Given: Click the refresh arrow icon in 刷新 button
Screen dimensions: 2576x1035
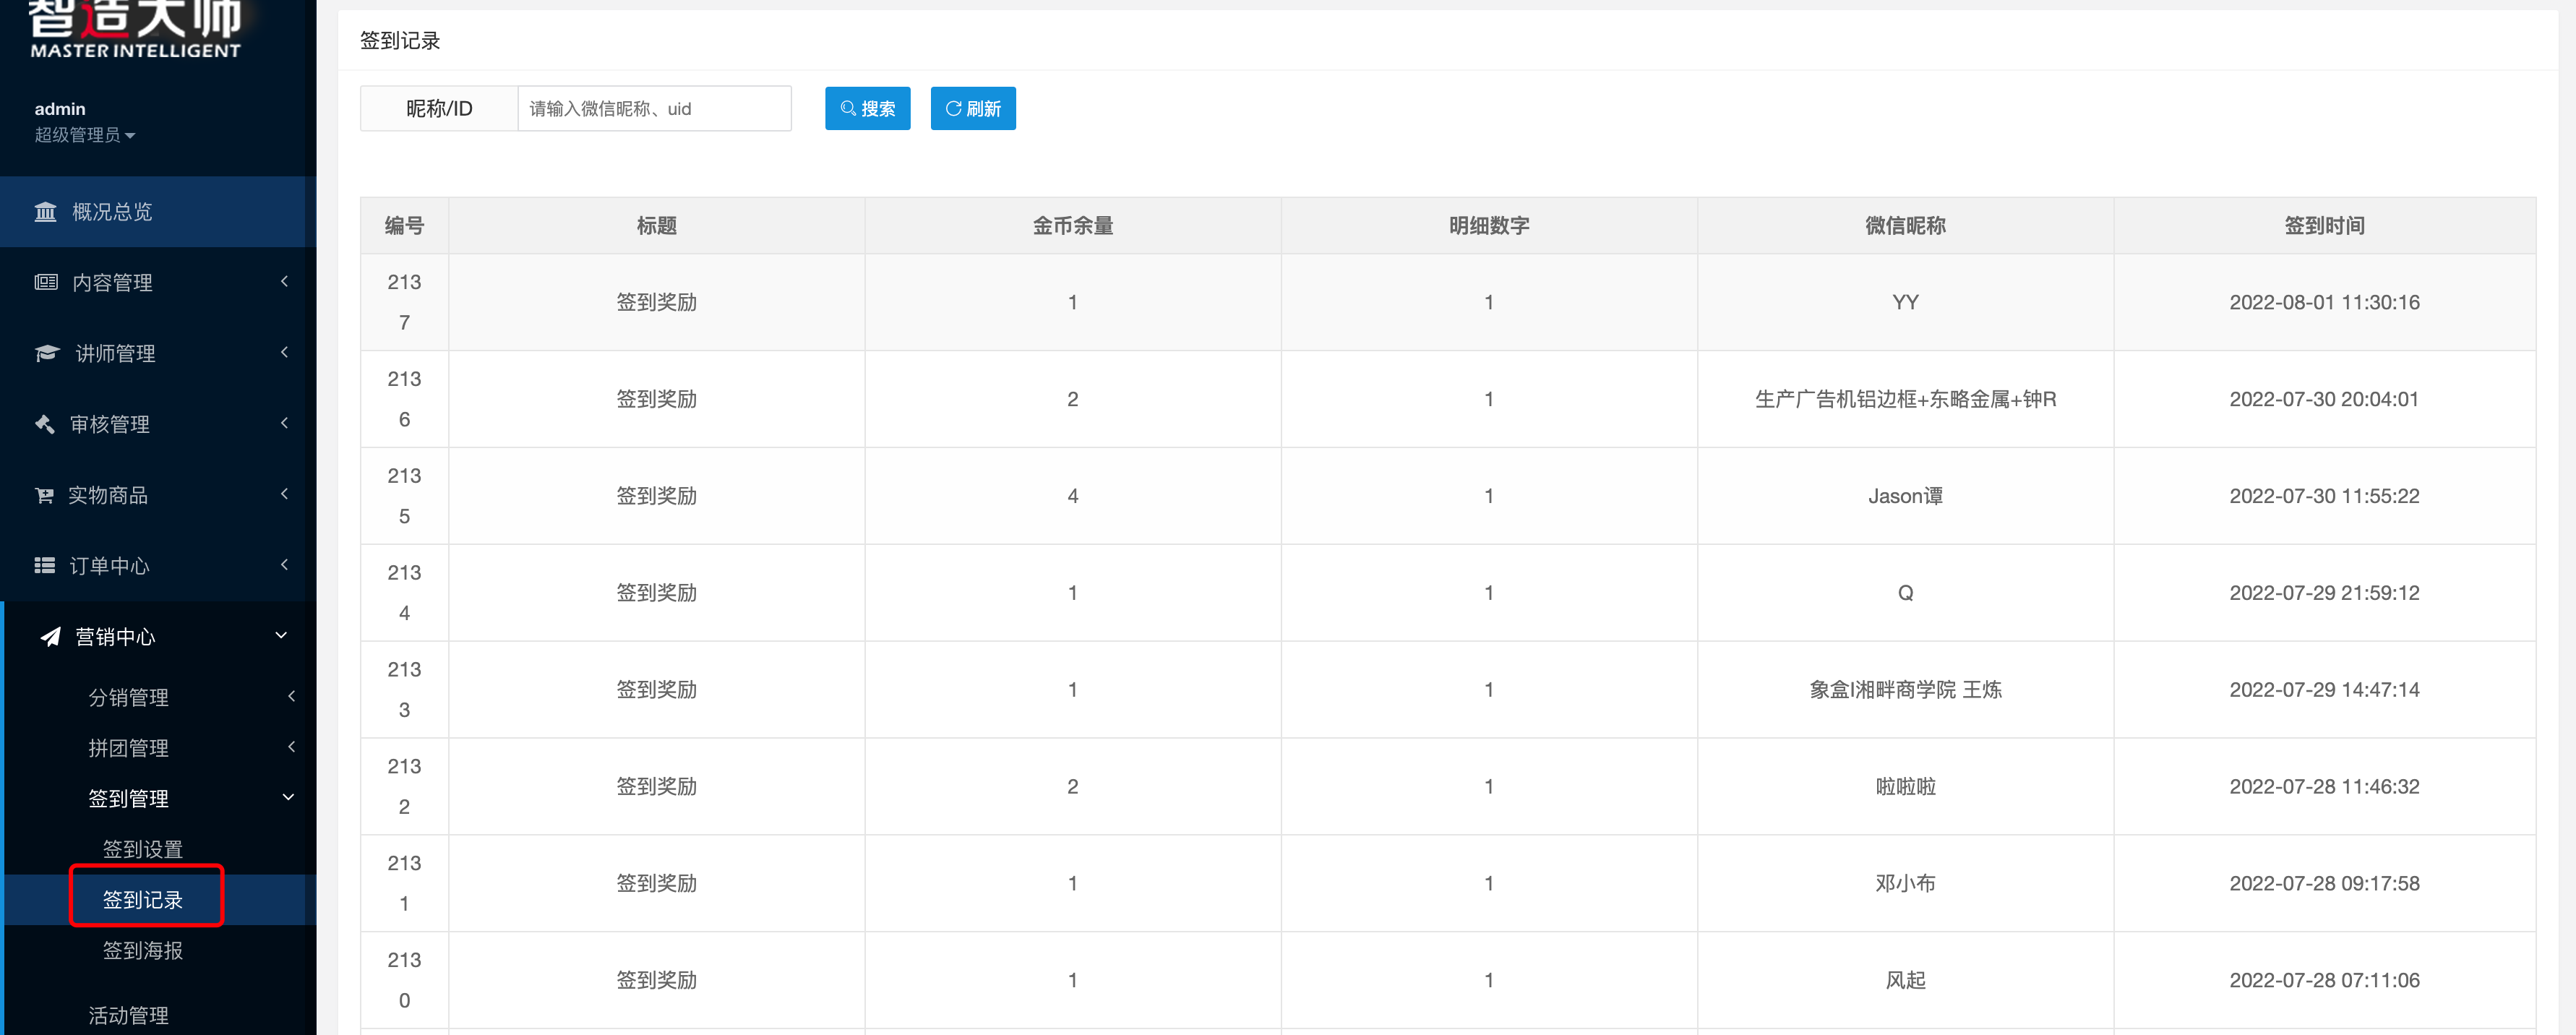Looking at the screenshot, I should click(953, 108).
